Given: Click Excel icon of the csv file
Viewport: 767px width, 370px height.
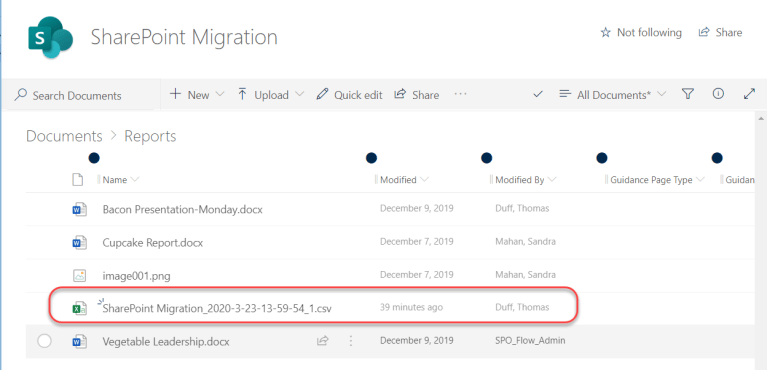Looking at the screenshot, I should (x=79, y=309).
